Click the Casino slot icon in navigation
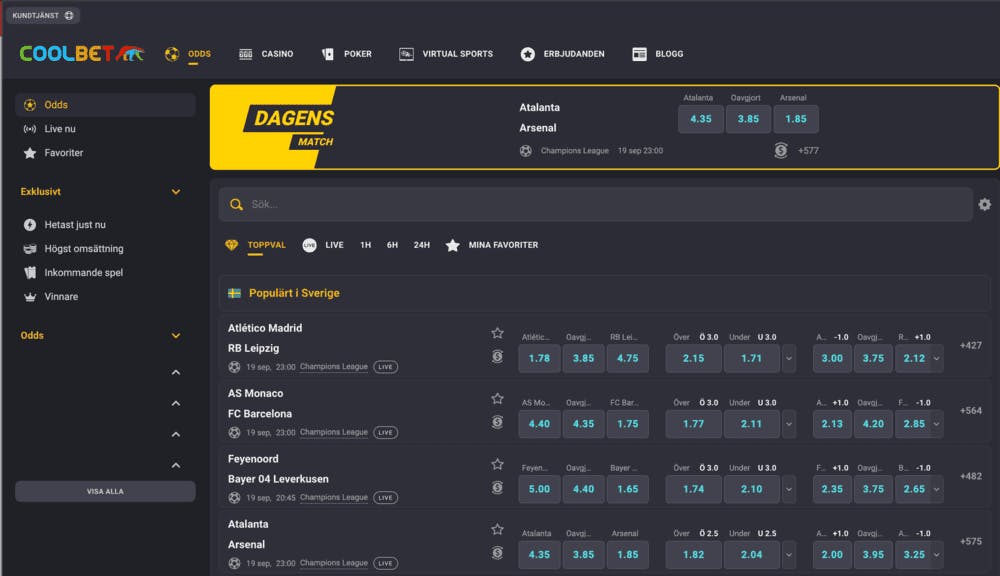 [x=246, y=54]
